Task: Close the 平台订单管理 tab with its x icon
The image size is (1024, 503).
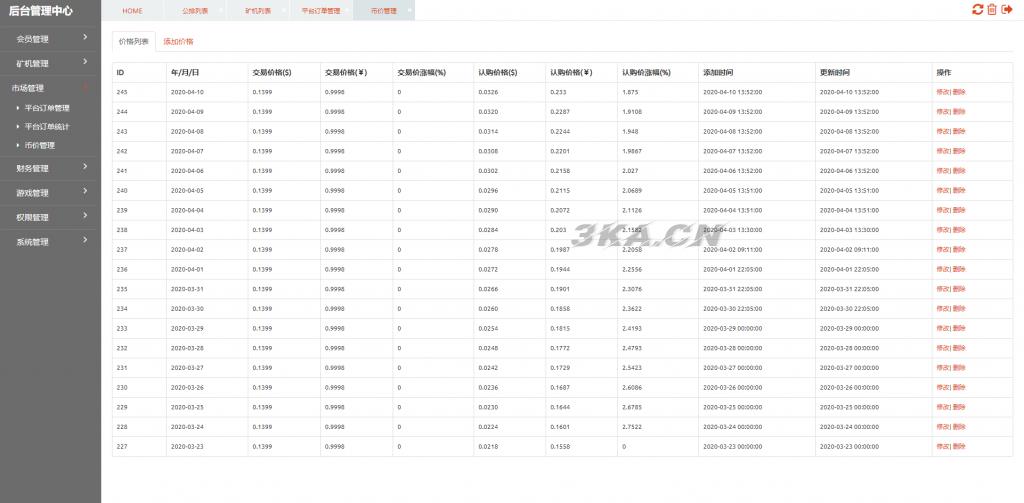Action: [x=350, y=10]
